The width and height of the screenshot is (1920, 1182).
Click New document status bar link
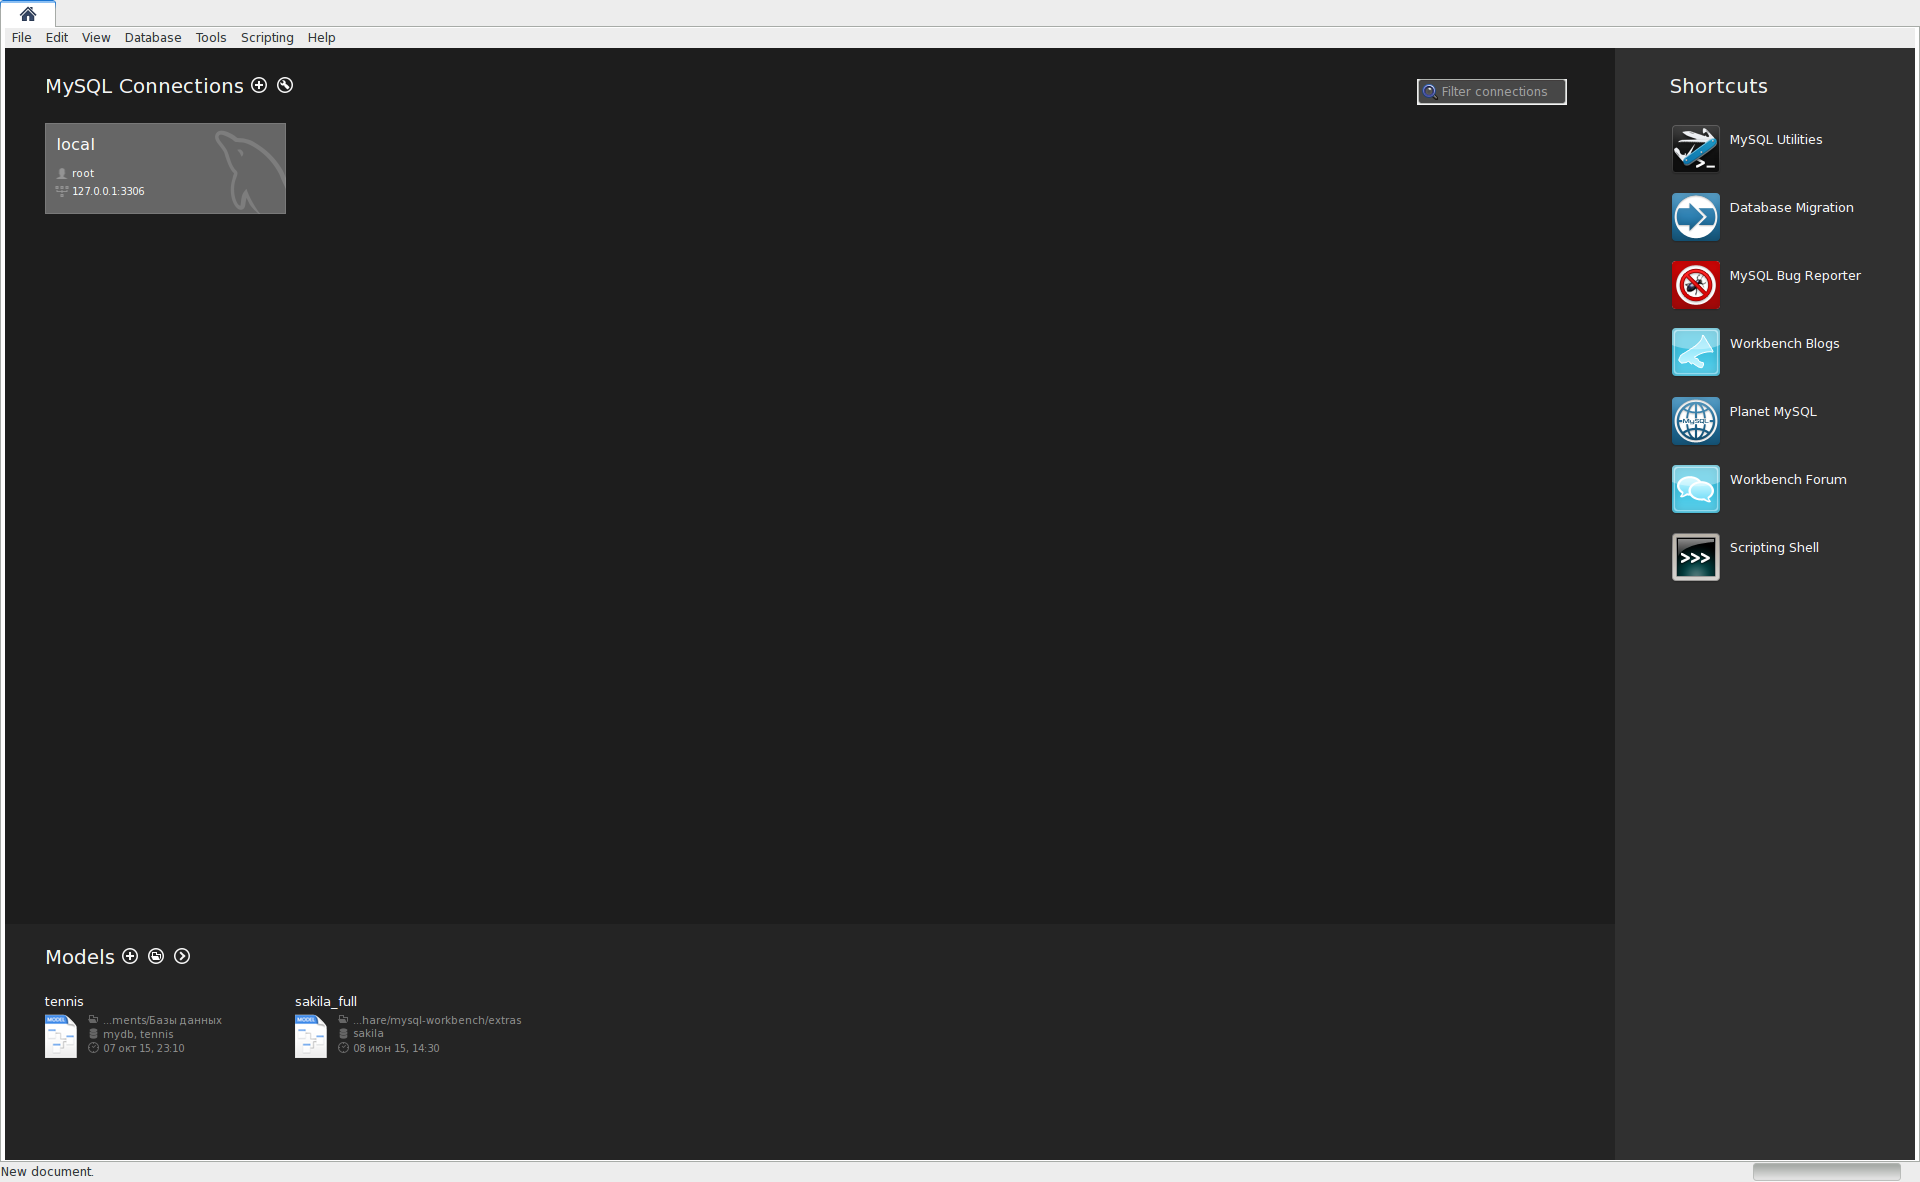click(45, 1171)
